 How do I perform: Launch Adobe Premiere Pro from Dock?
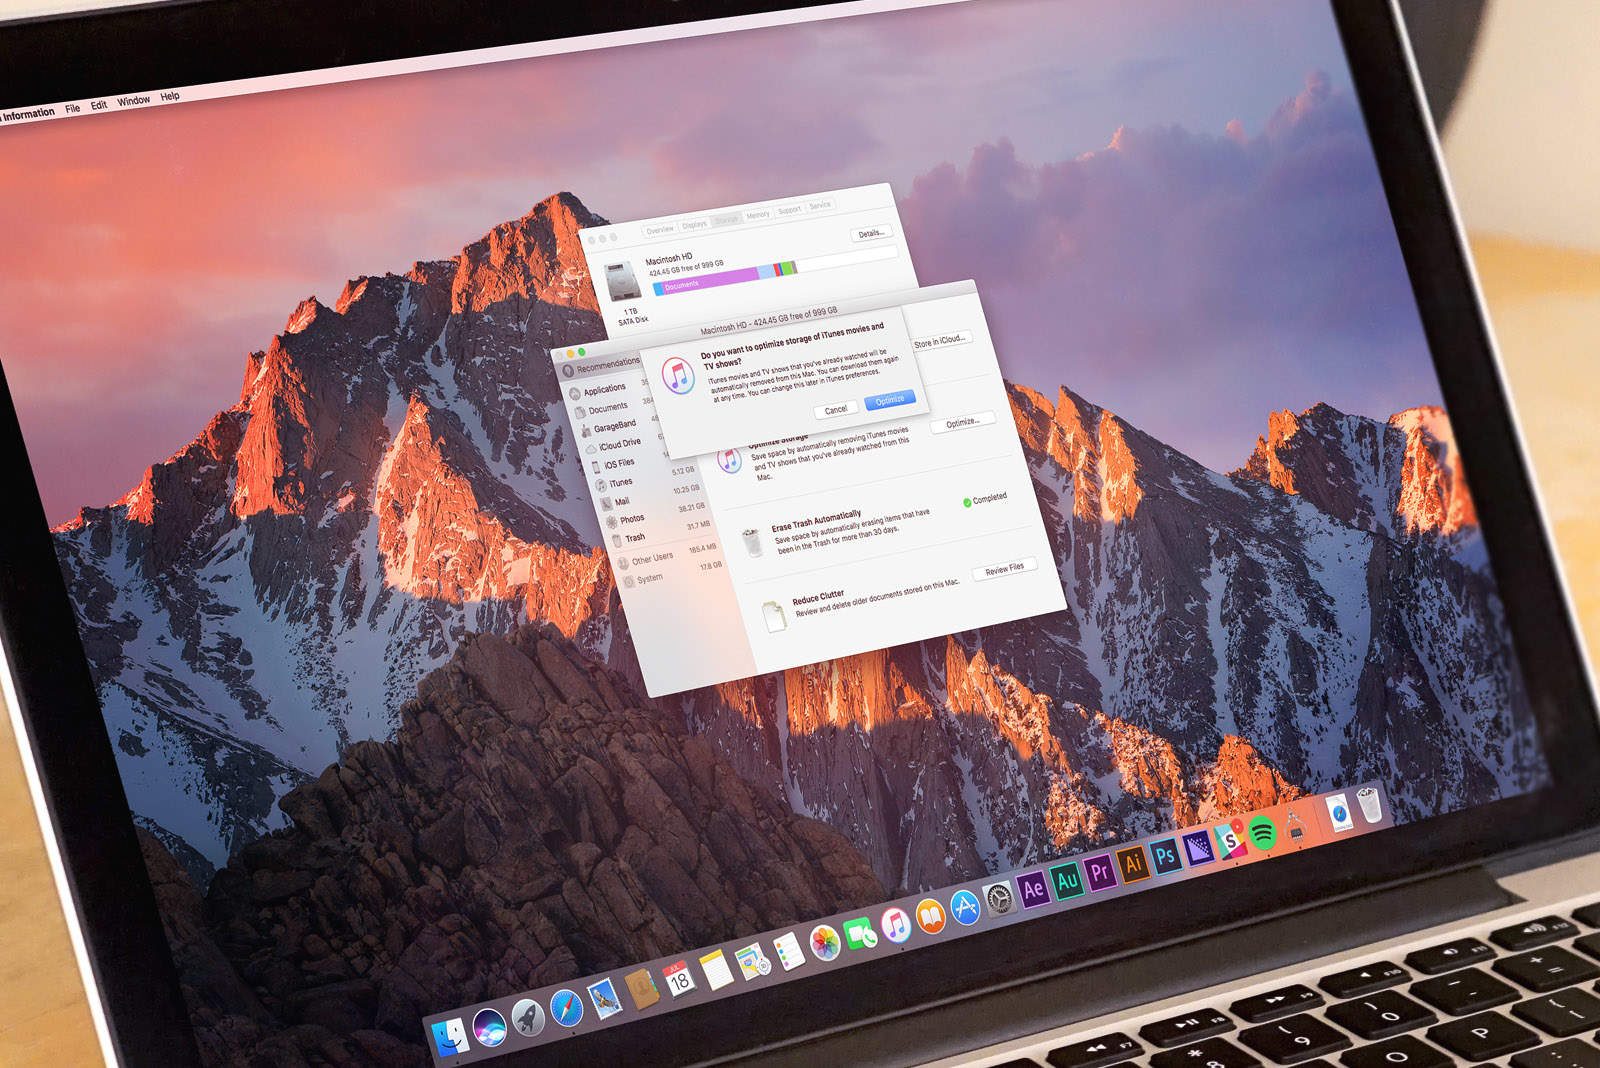tap(1100, 872)
